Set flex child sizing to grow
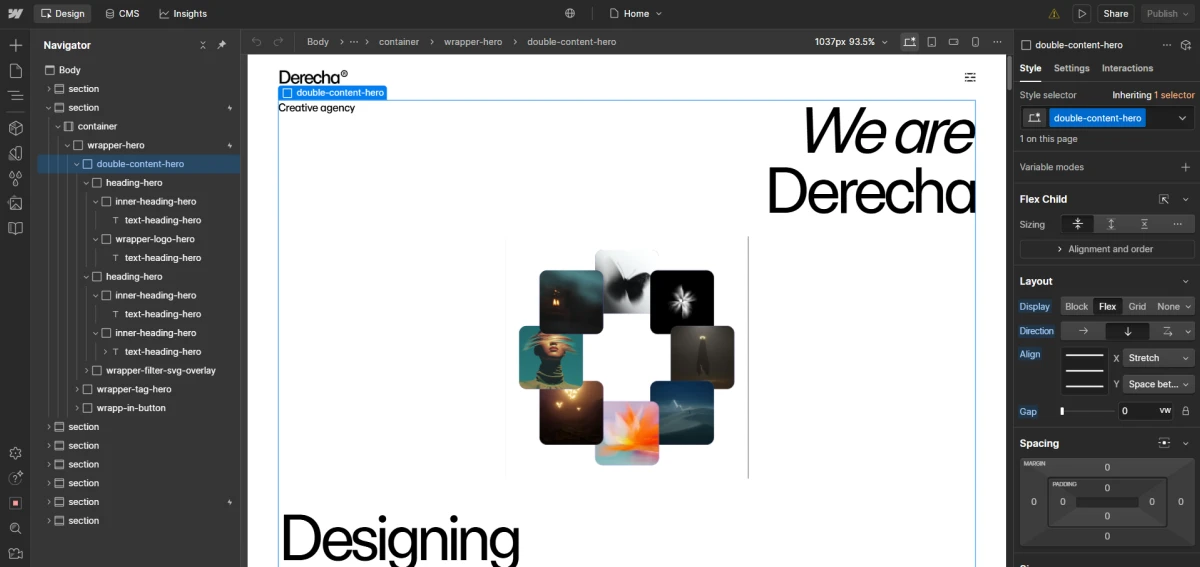The height and width of the screenshot is (567, 1200). pyautogui.click(x=1111, y=224)
